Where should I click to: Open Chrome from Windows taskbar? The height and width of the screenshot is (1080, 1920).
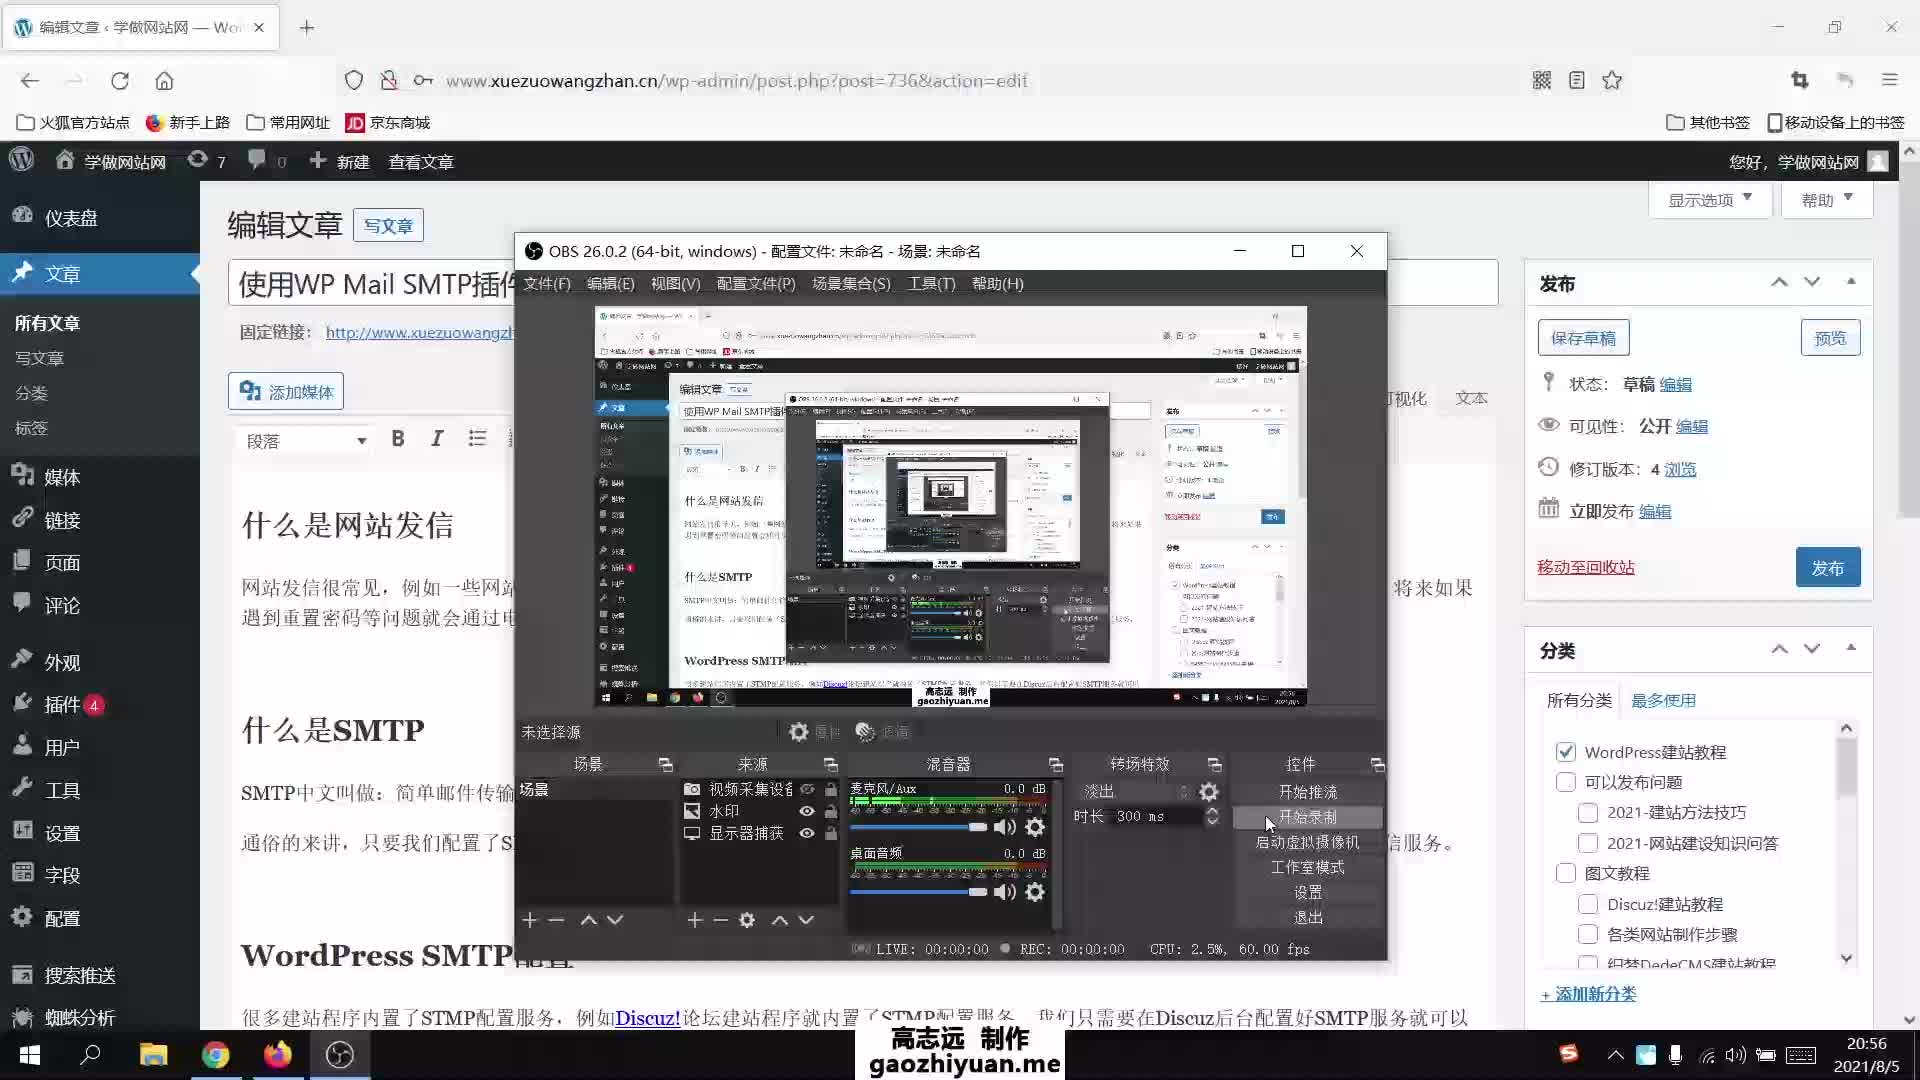click(x=215, y=1055)
